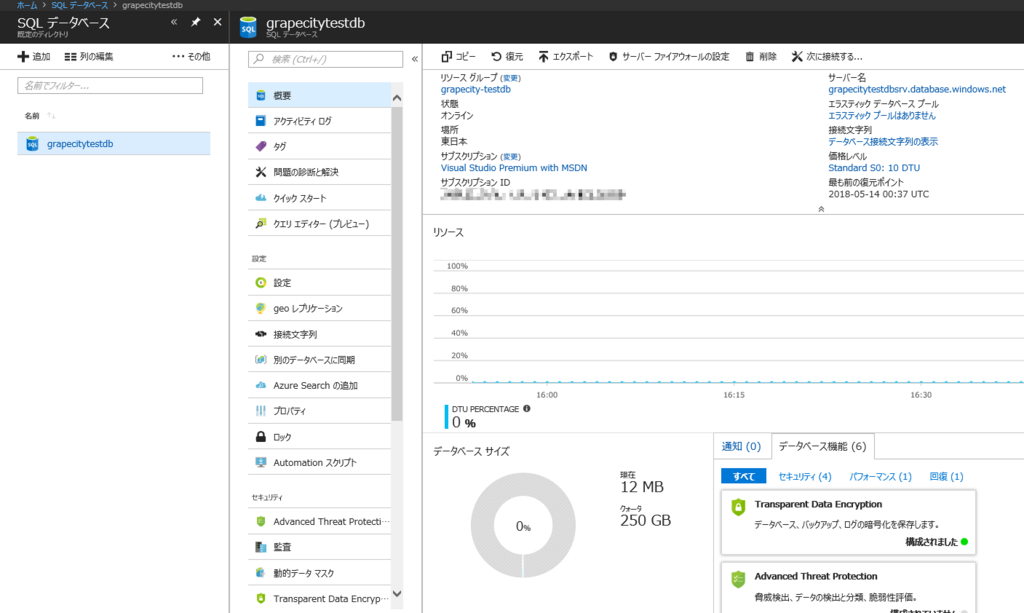
Task: Click the DTU PERCENTAGE info icon
Action: (x=526, y=409)
